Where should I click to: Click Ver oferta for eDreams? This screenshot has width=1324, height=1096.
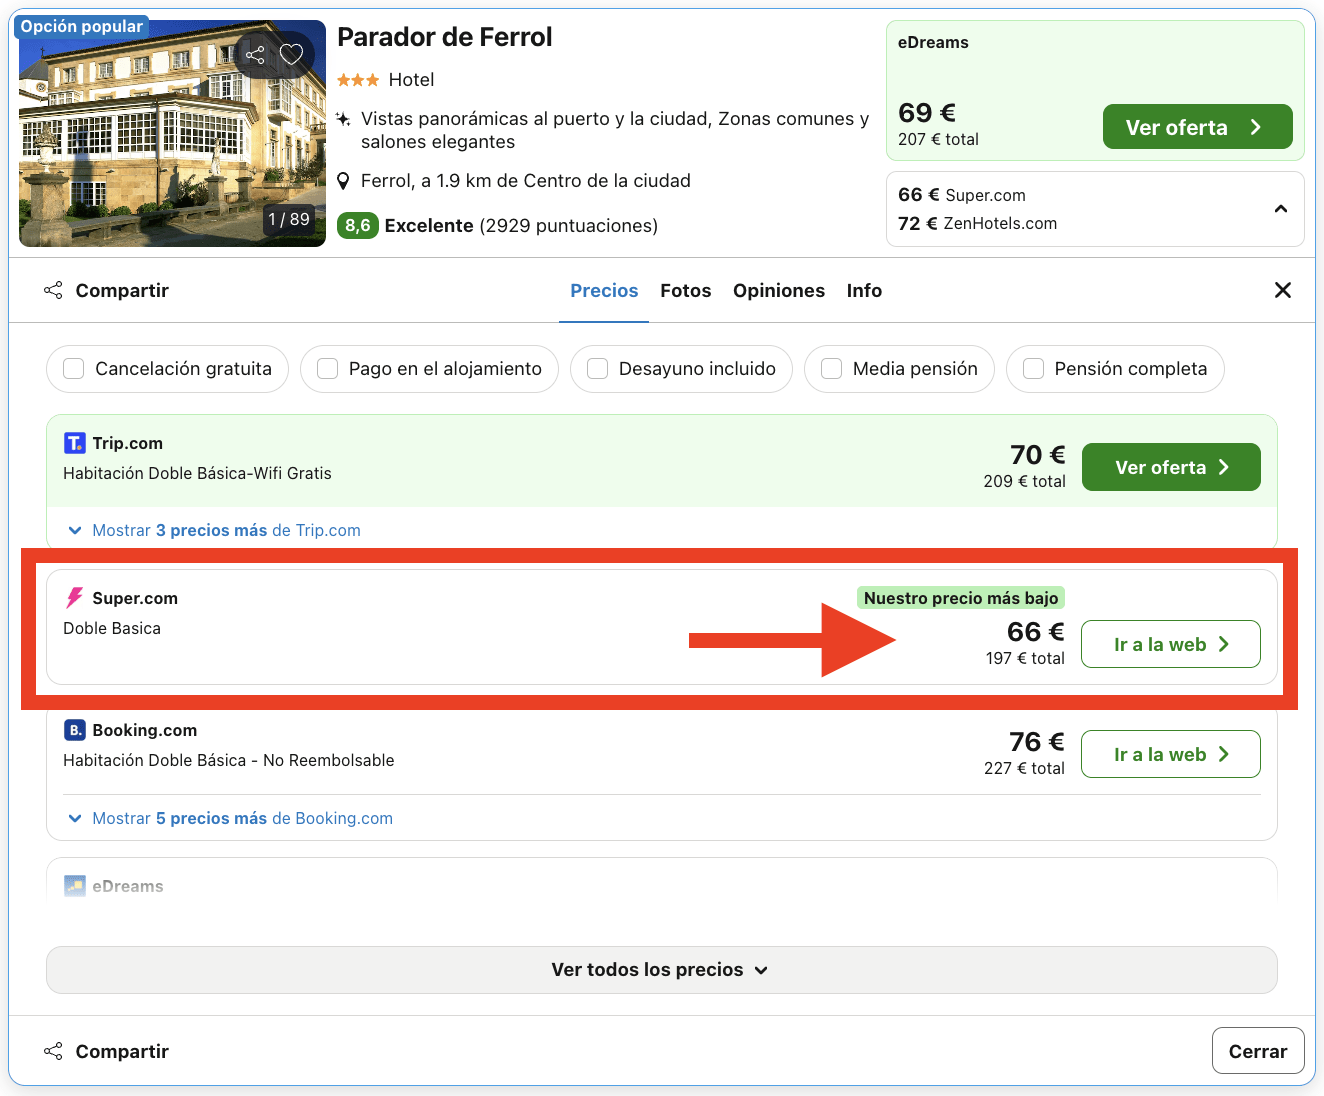(x=1198, y=127)
